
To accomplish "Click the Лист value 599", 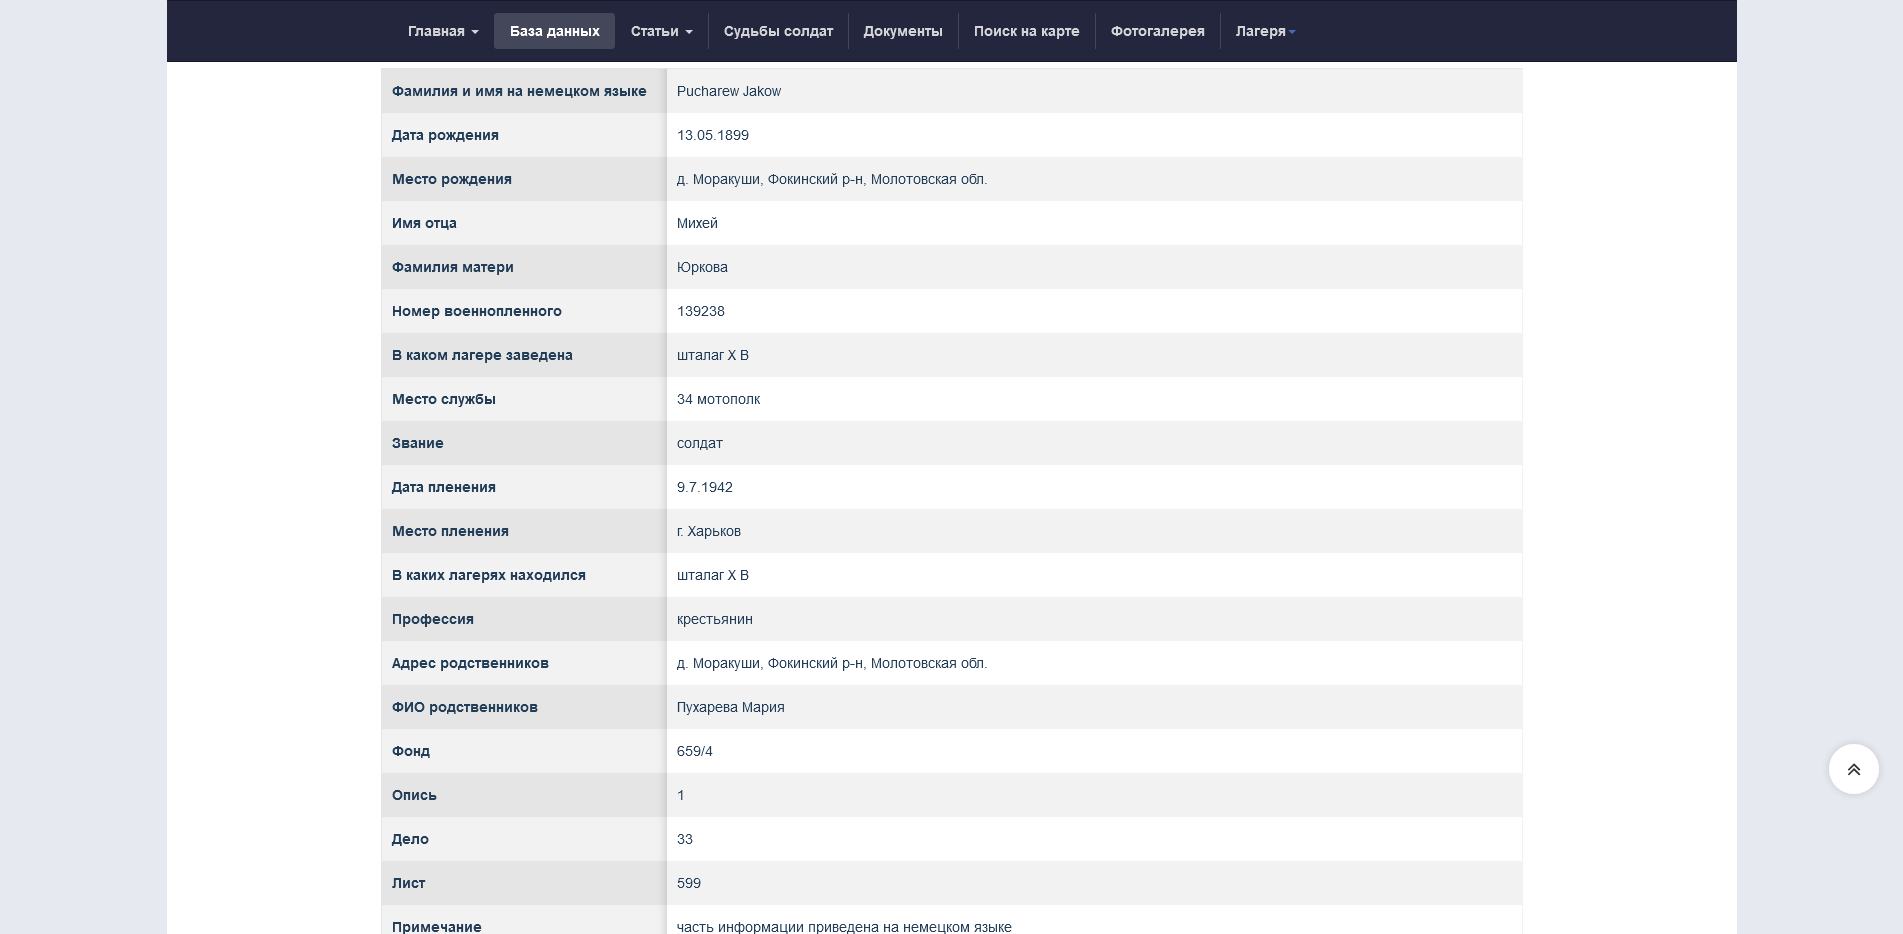I will [688, 883].
